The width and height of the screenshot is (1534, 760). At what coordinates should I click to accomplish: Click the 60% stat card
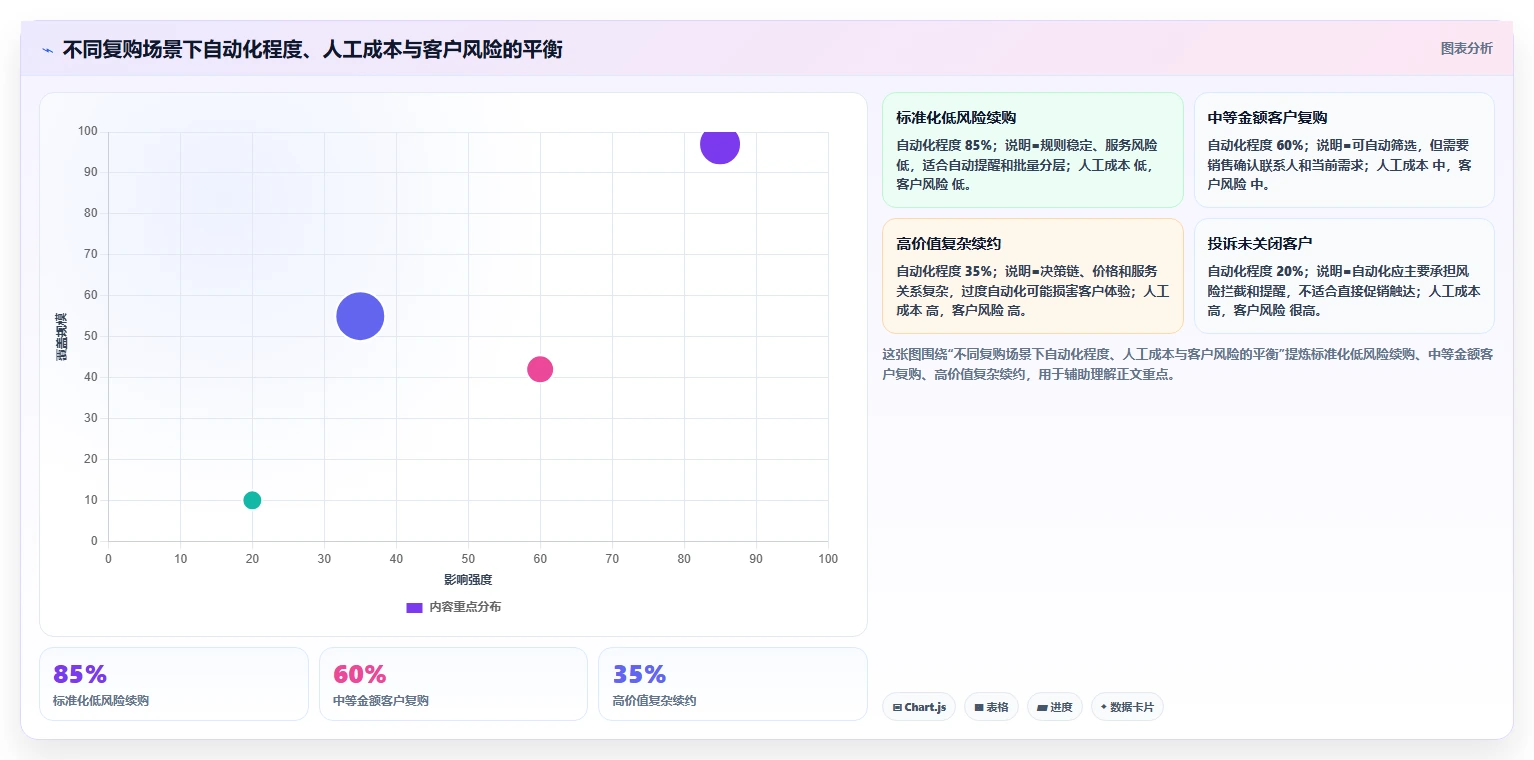[453, 684]
